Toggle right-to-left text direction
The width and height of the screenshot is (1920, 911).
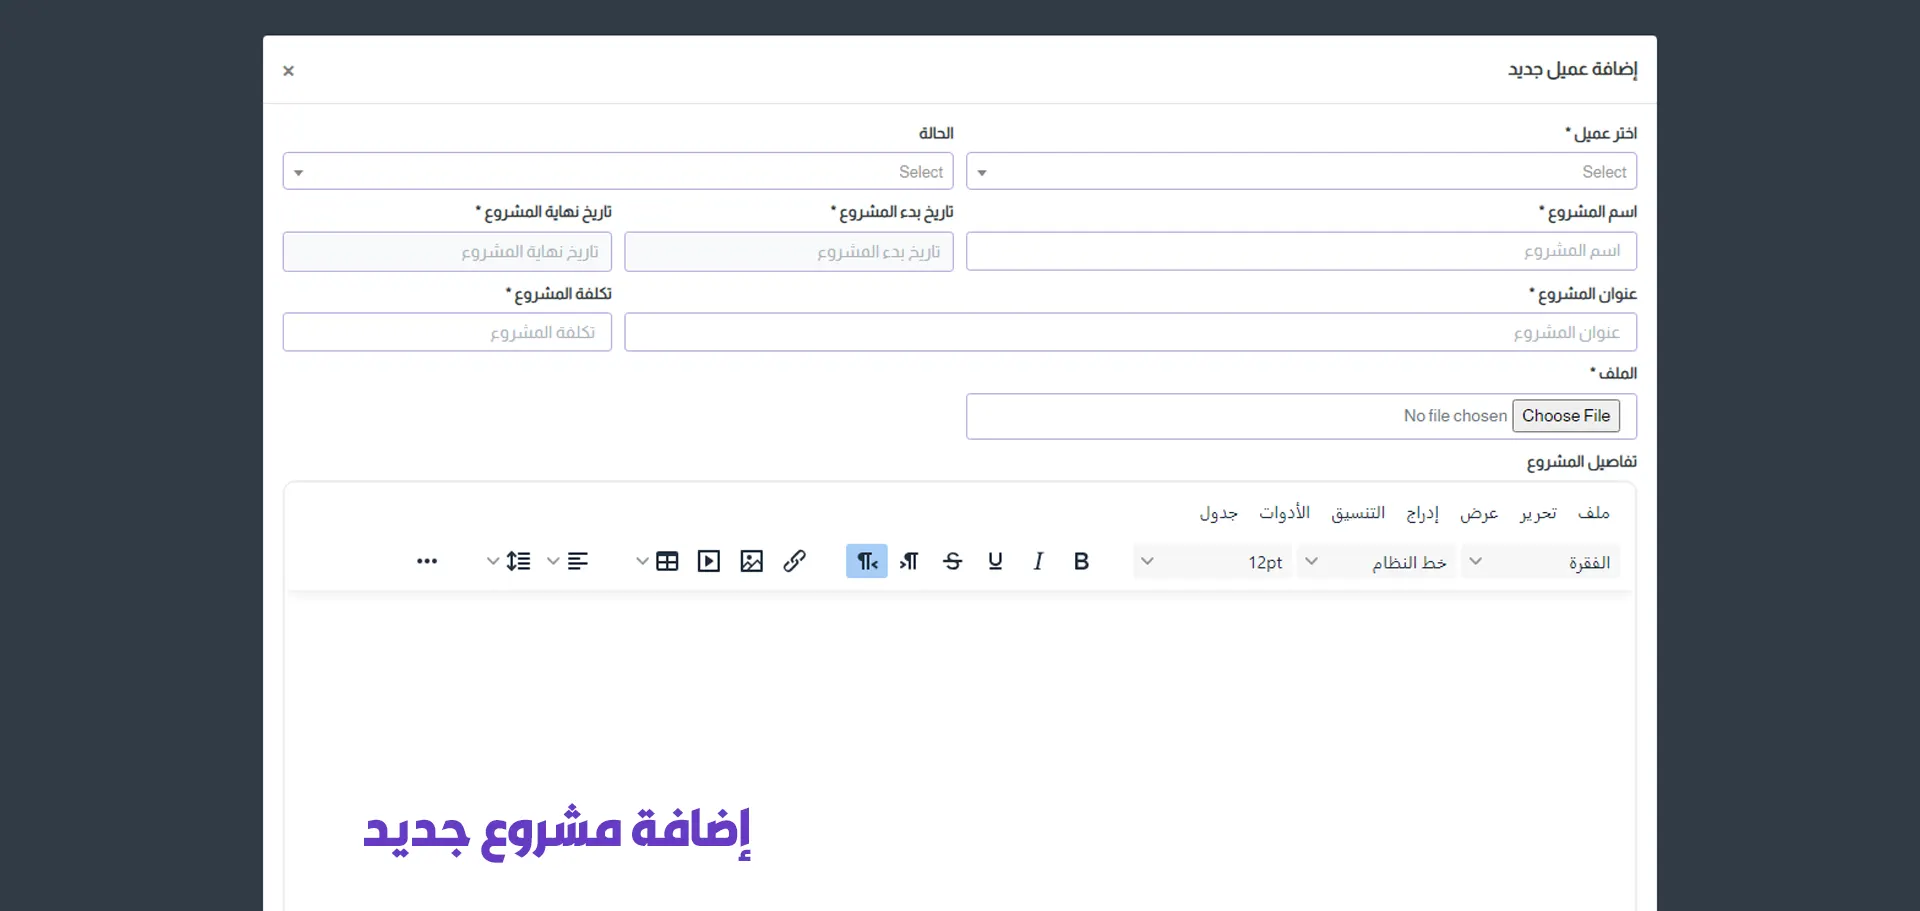pos(866,562)
